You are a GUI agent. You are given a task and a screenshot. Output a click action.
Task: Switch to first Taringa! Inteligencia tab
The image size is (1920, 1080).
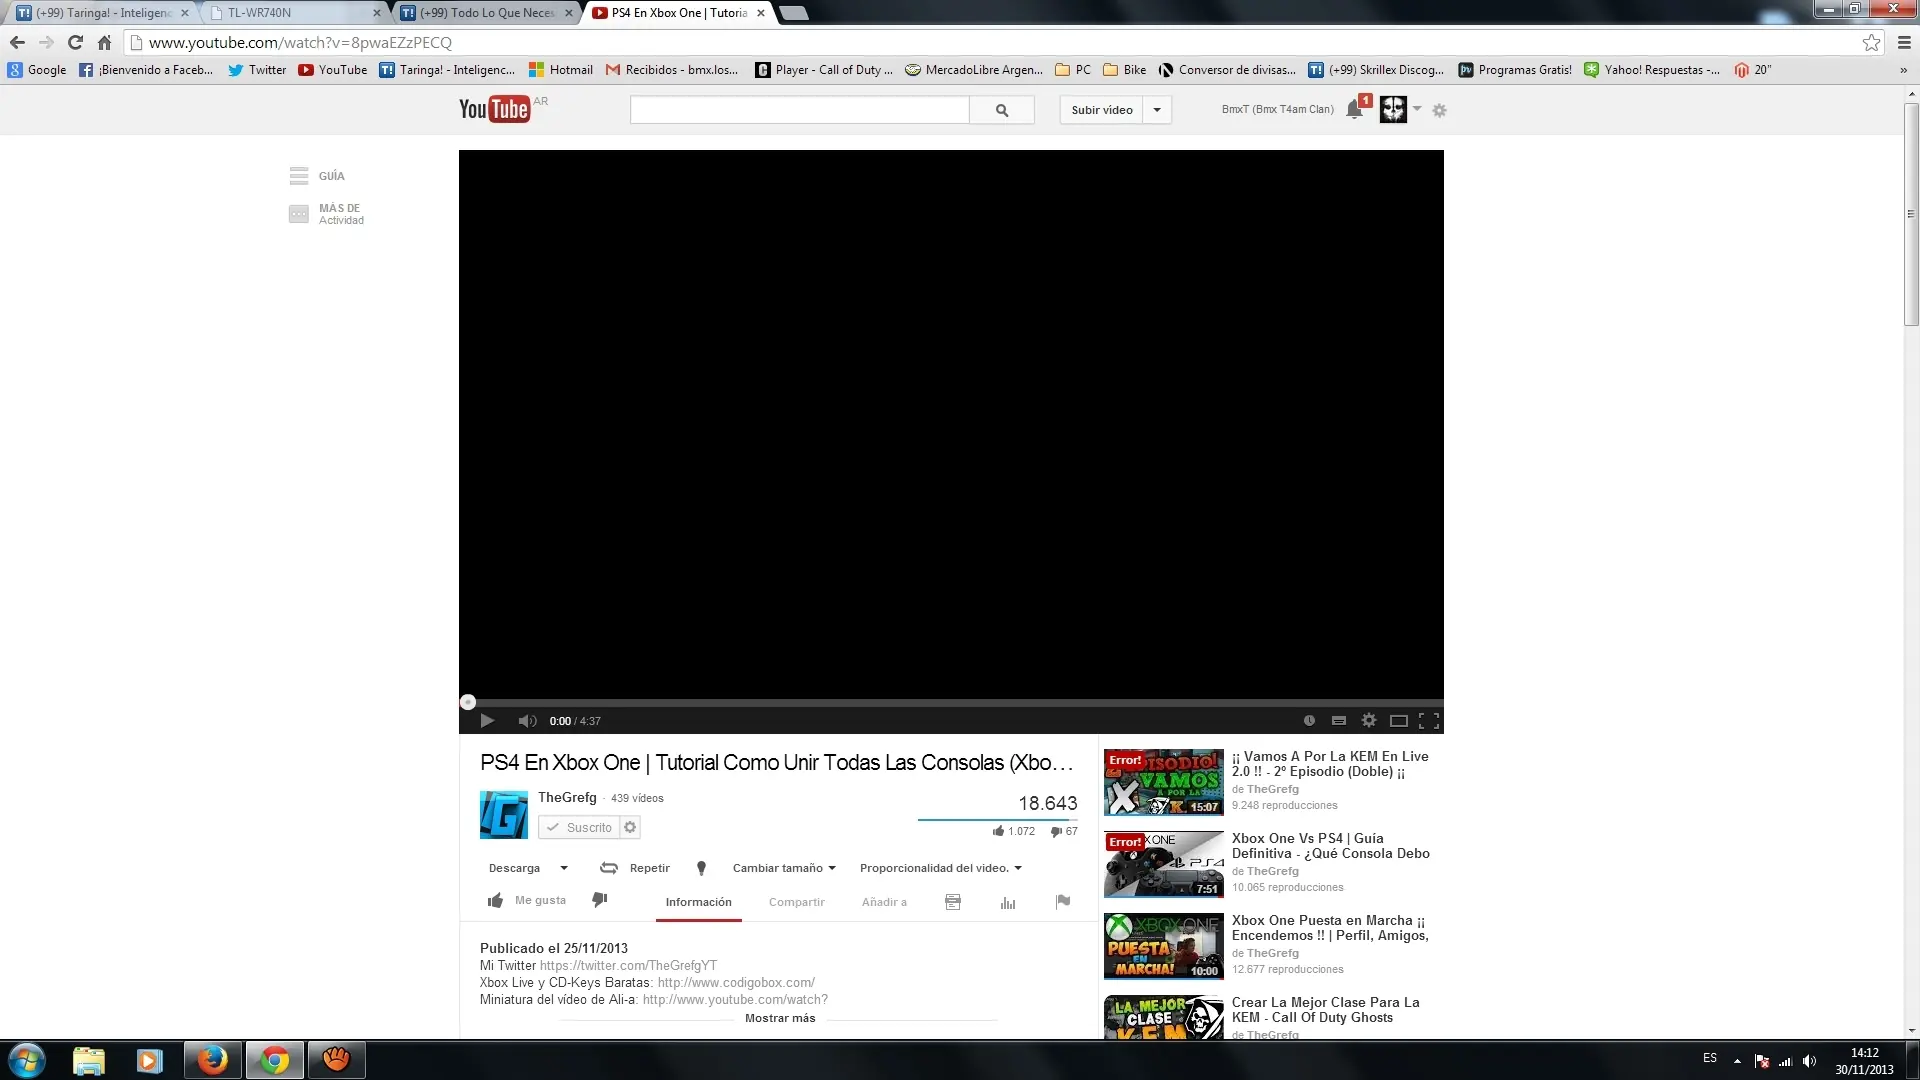pyautogui.click(x=100, y=13)
